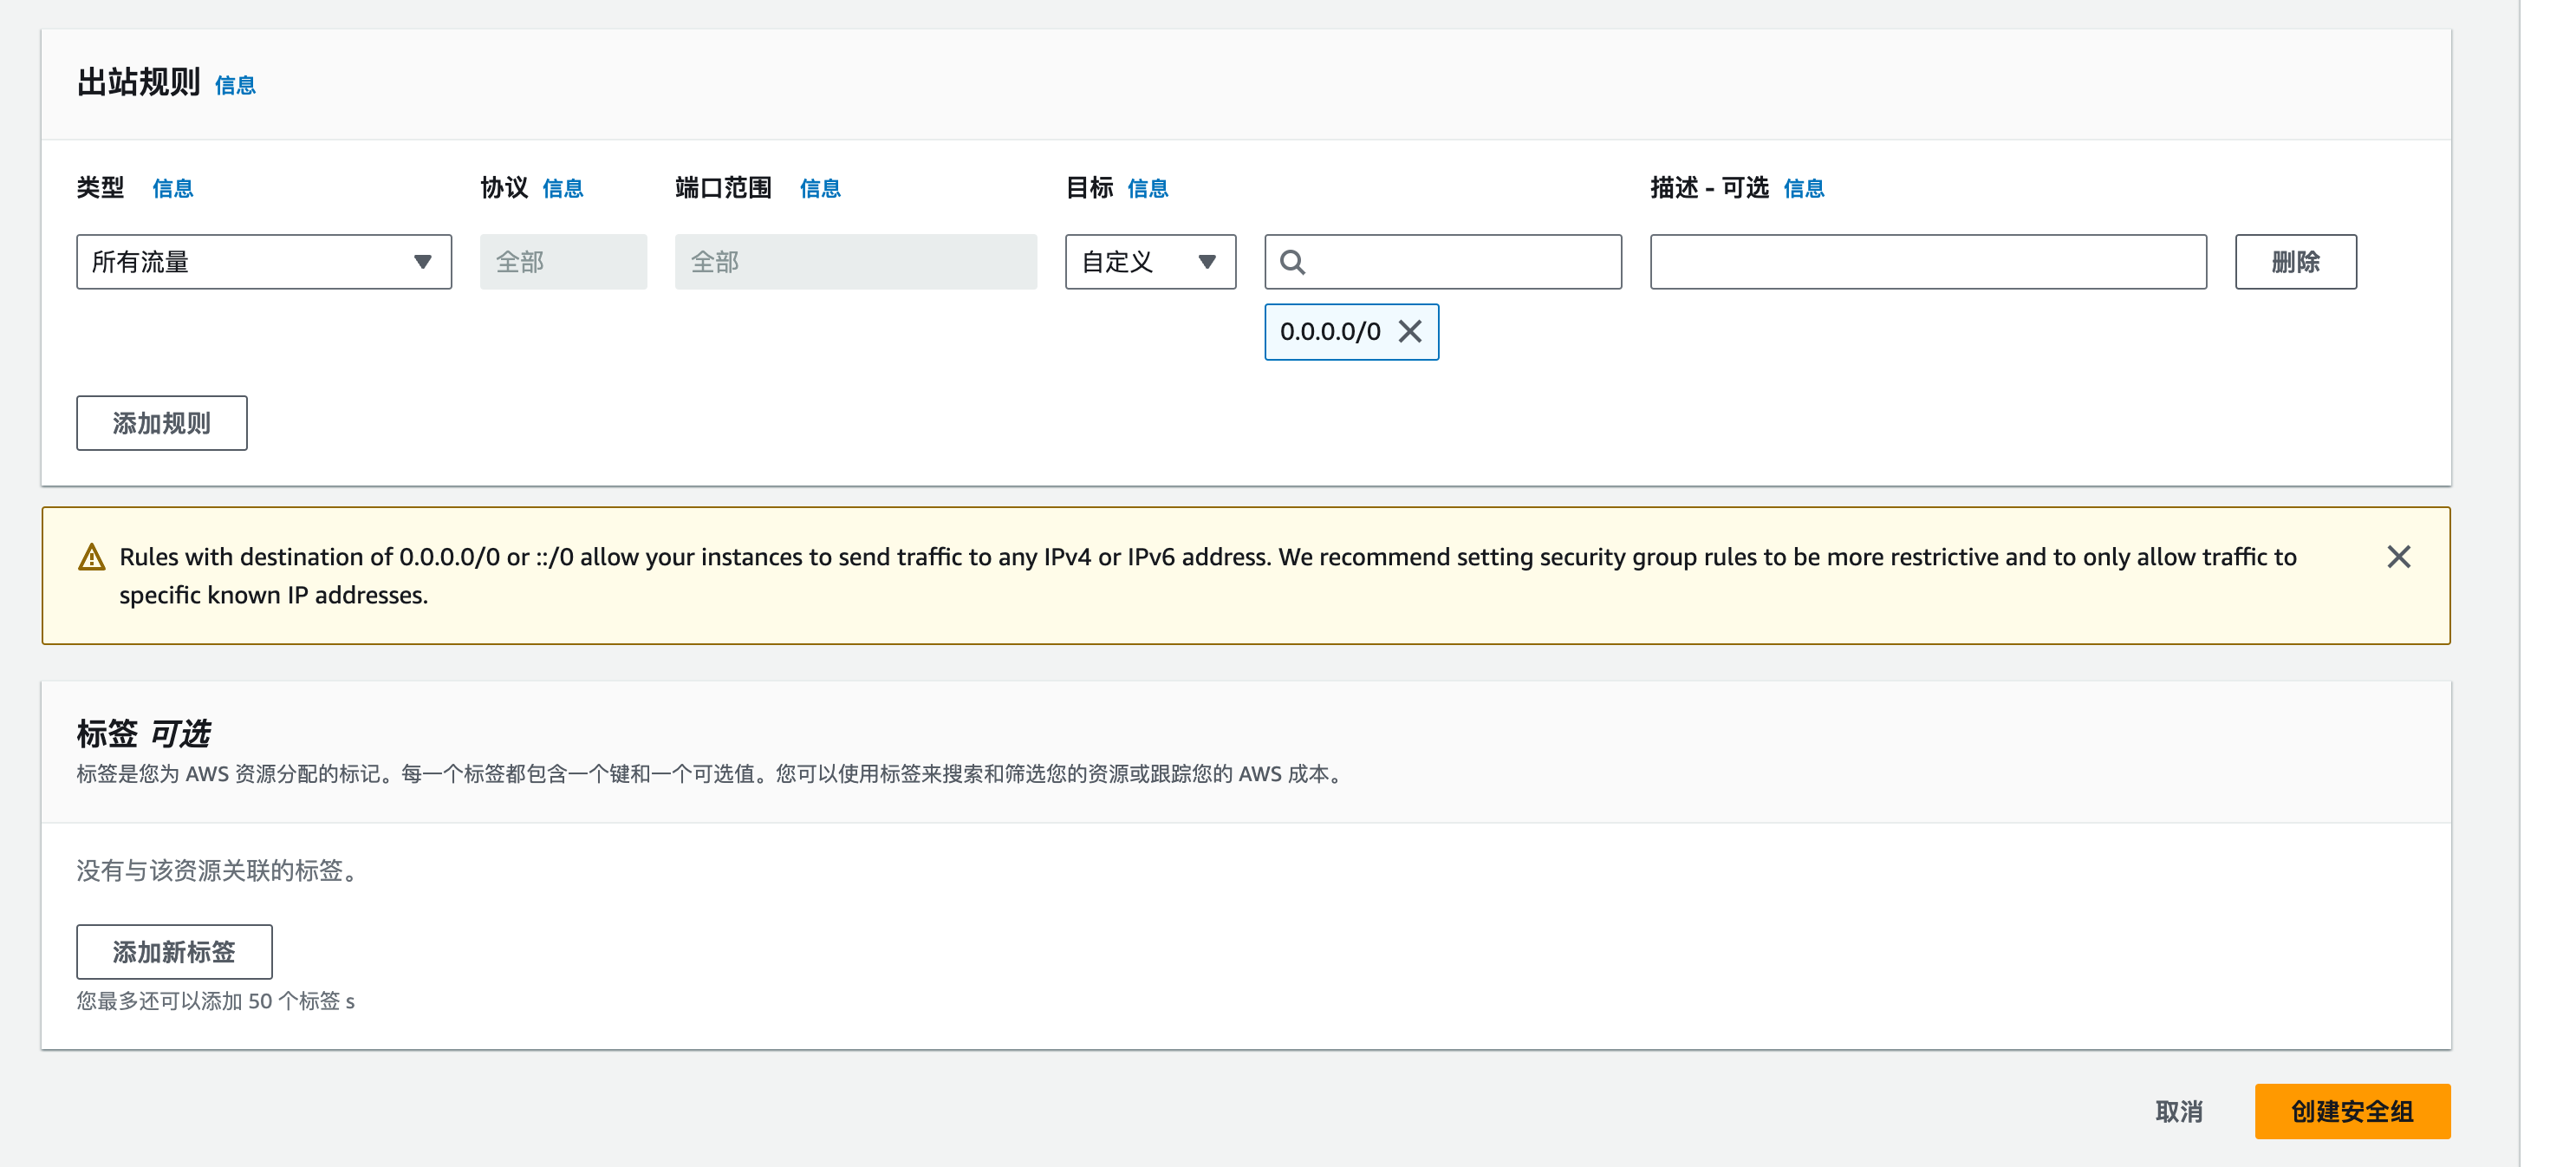Click the disabled 全部 protocol field
Image resolution: width=2576 pixels, height=1167 pixels.
click(563, 262)
